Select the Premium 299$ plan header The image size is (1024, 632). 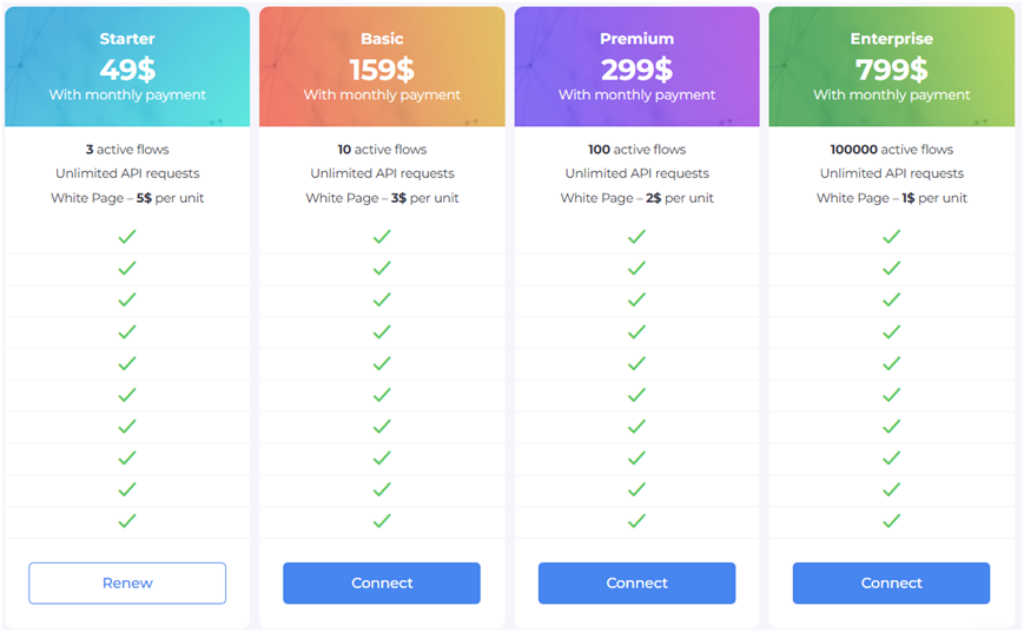coord(637,68)
